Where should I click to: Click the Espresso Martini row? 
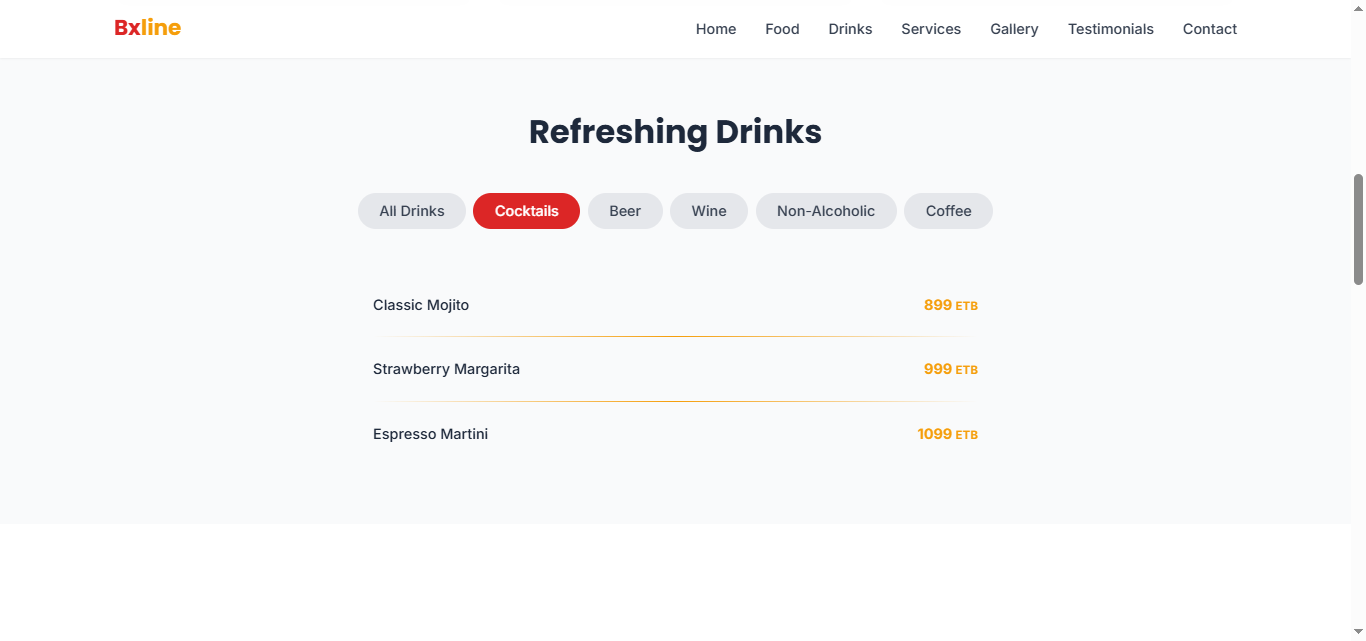pyautogui.click(x=430, y=434)
